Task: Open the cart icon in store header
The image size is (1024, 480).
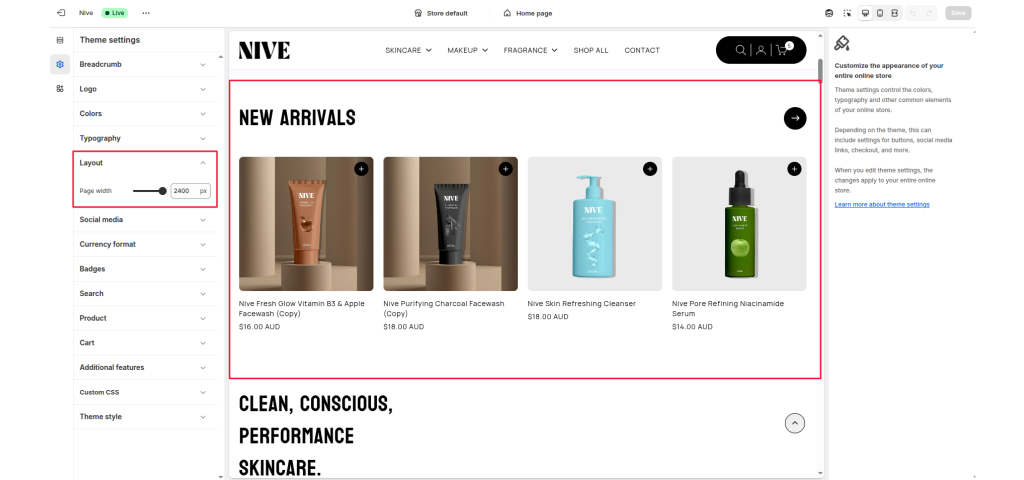Action: point(782,50)
